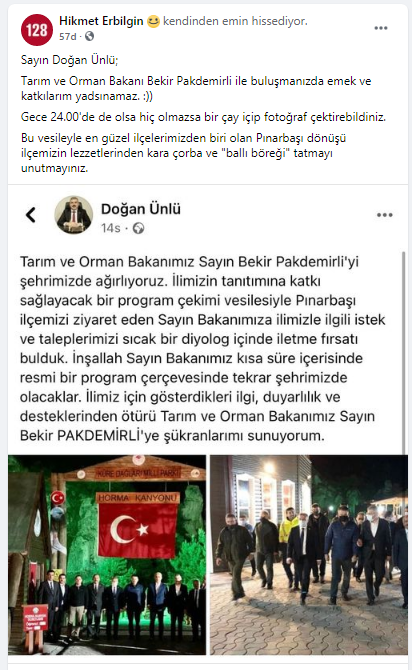Click the red 128 profile avatar
Image resolution: width=412 pixels, height=670 pixels.
(x=37, y=29)
